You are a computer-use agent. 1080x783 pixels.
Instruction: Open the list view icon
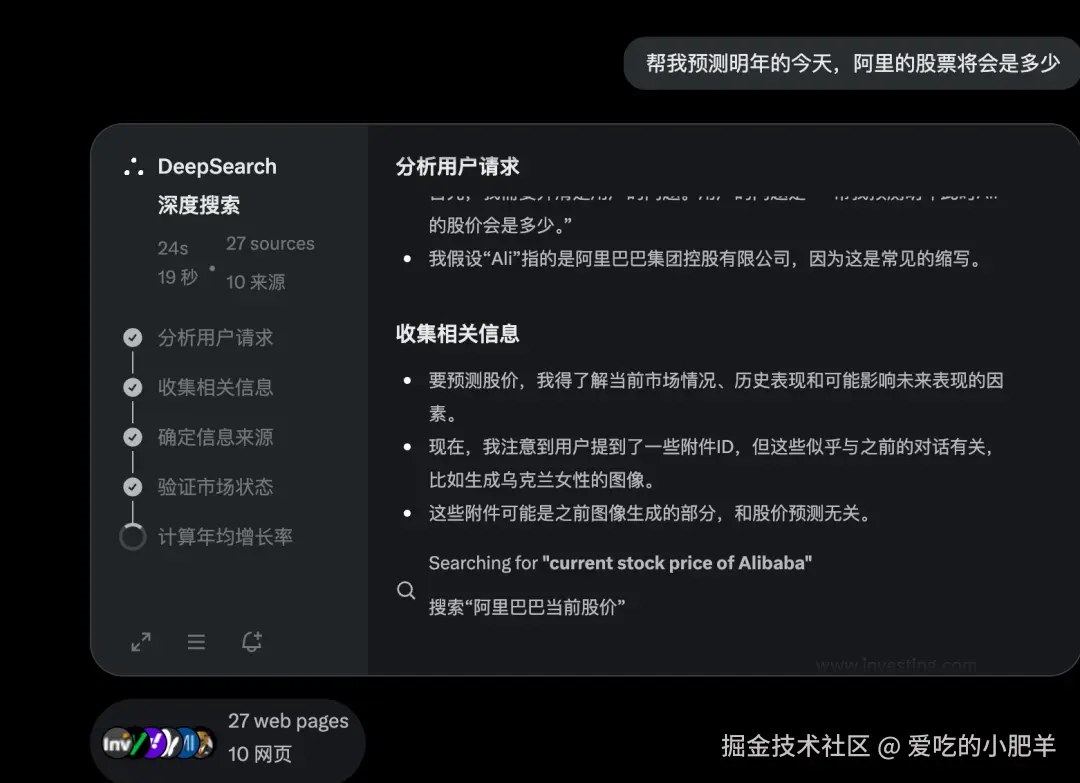pyautogui.click(x=196, y=642)
